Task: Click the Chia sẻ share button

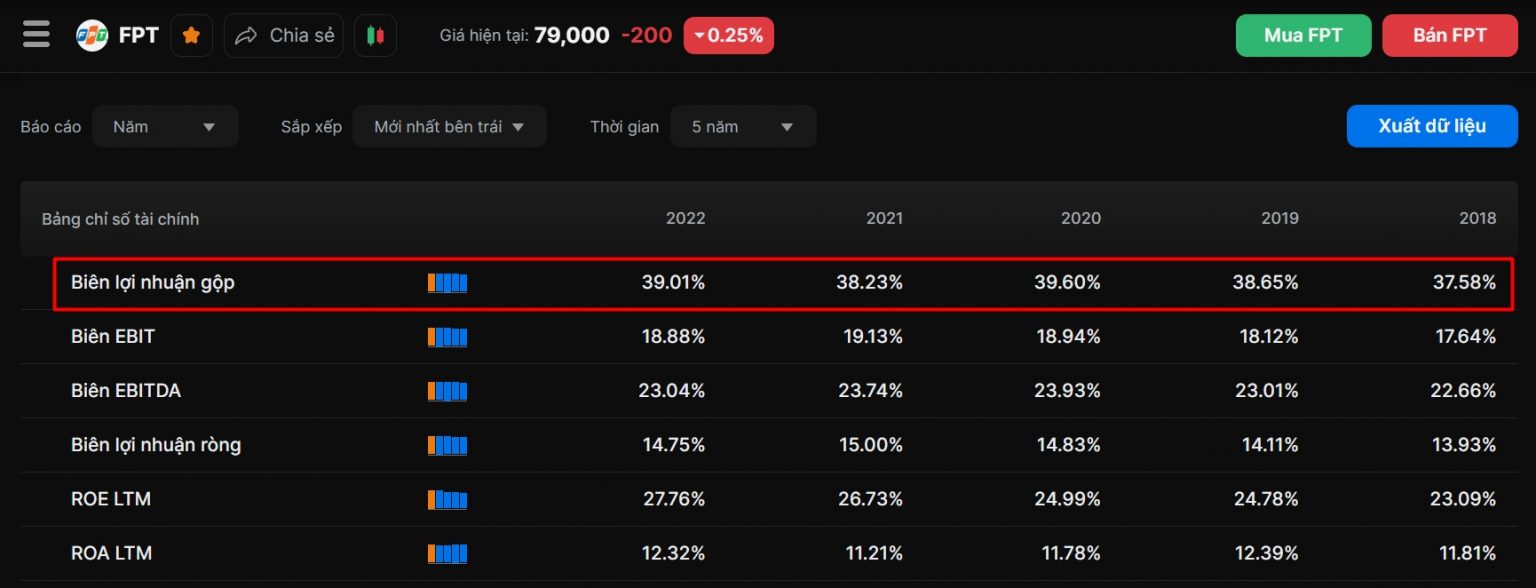Action: tap(284, 36)
